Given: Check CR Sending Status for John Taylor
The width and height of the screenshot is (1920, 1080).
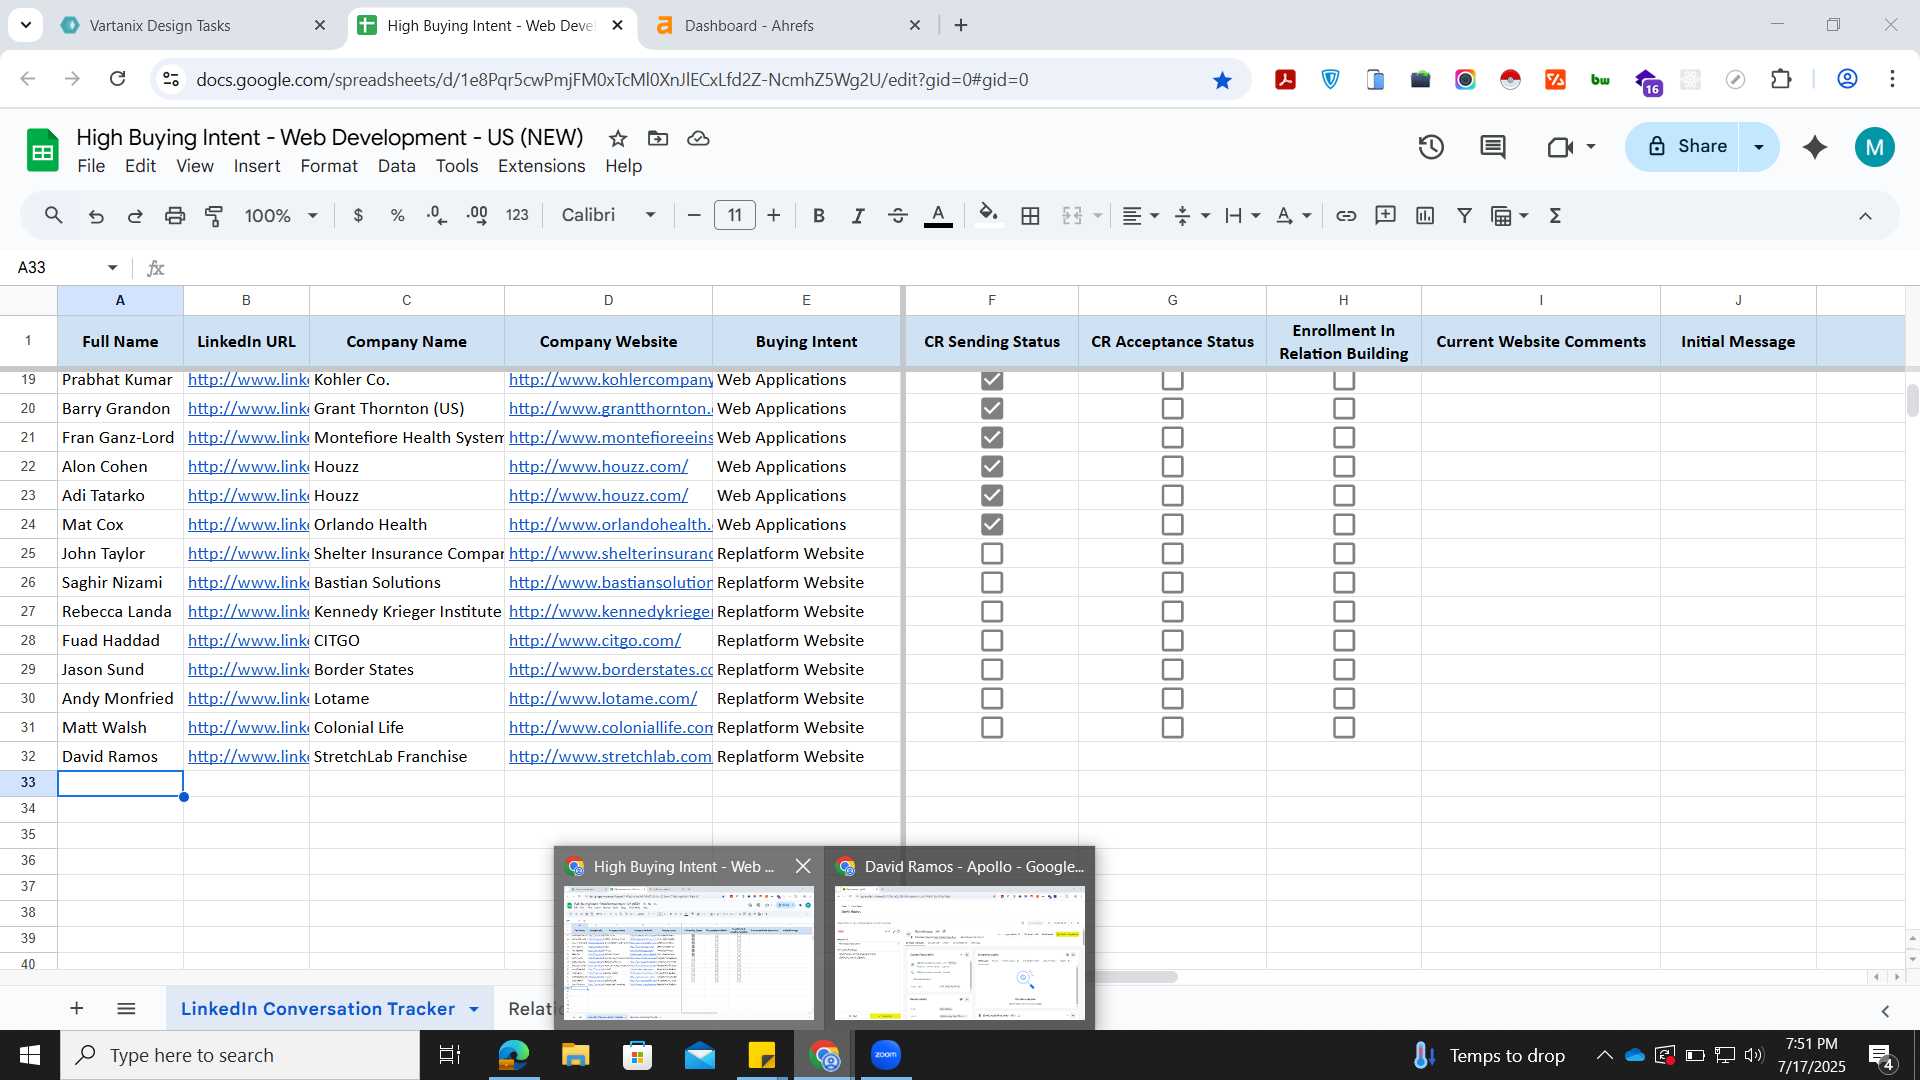Looking at the screenshot, I should click(992, 553).
